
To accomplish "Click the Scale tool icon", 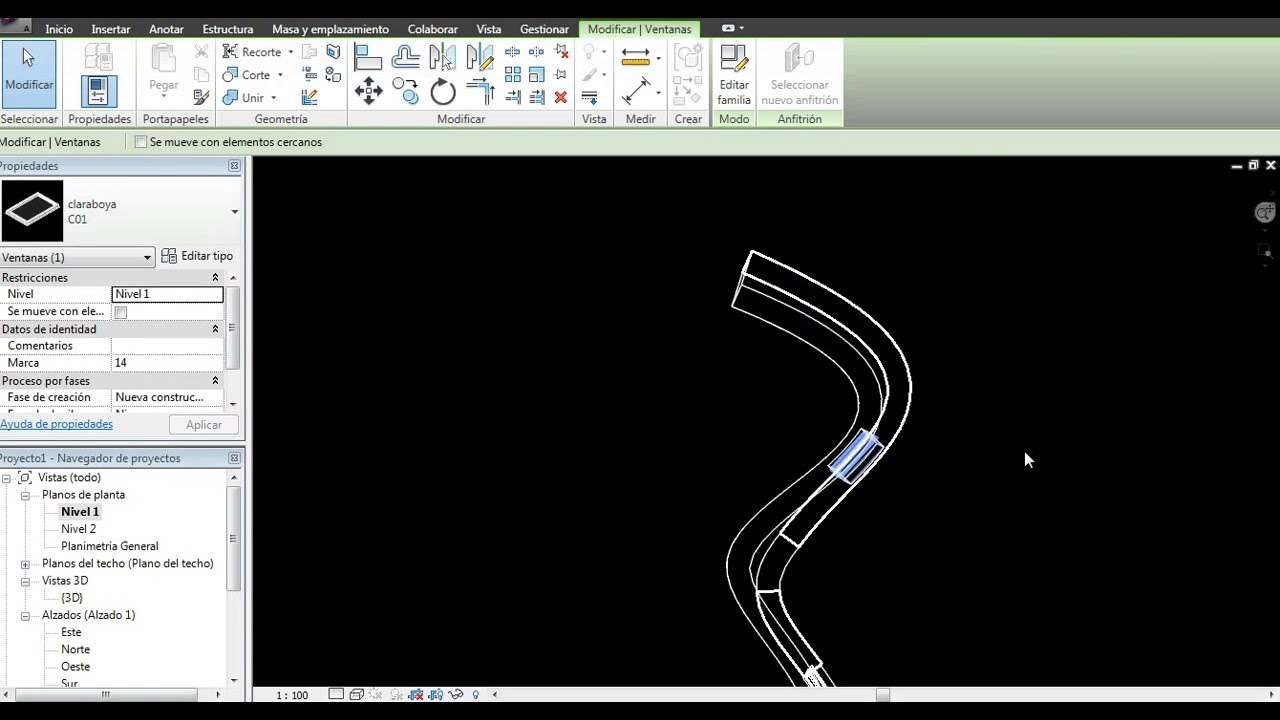I will 537,74.
